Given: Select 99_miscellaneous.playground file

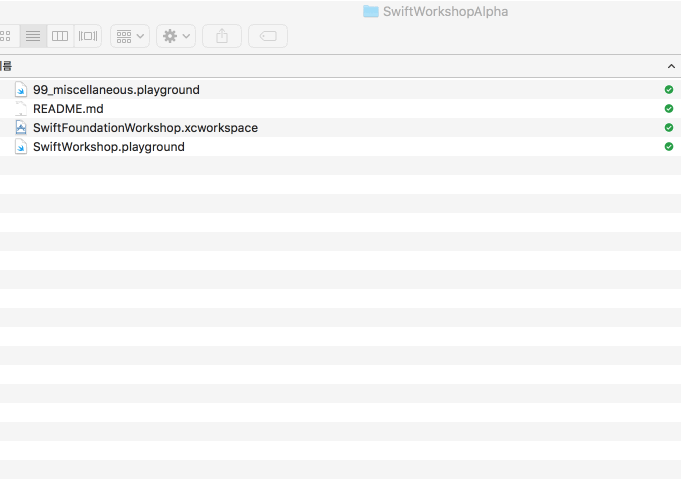Looking at the screenshot, I should tap(340, 89).
